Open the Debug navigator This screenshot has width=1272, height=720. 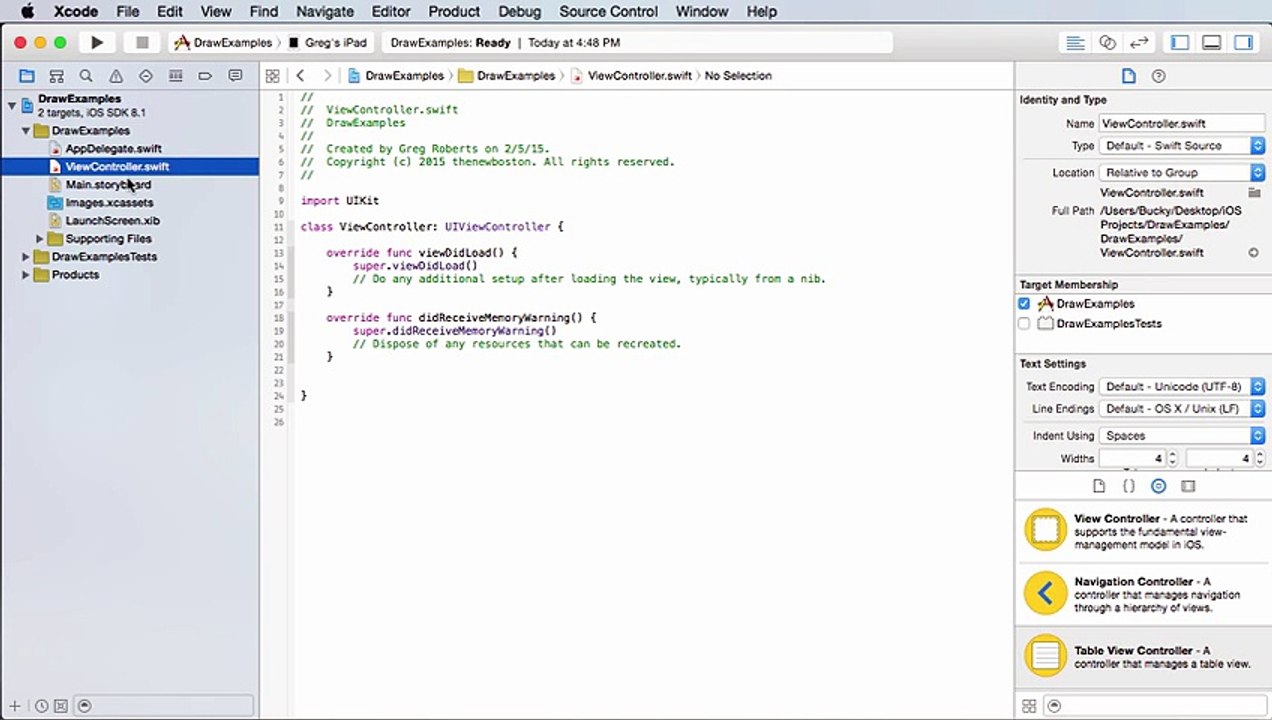coord(175,76)
